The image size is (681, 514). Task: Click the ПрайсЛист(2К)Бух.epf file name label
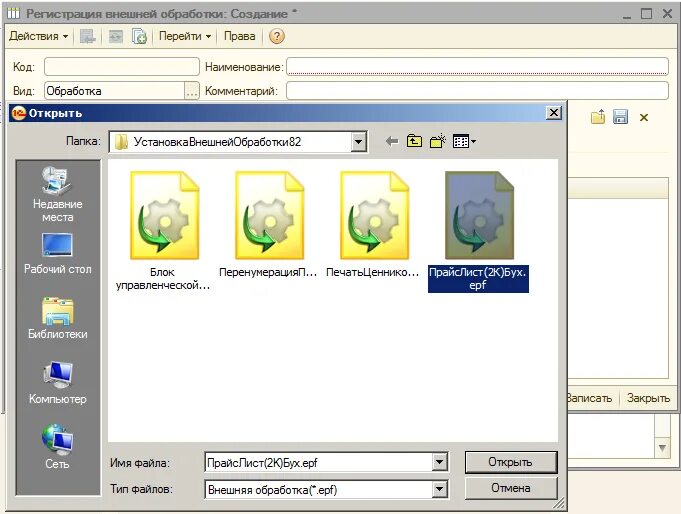click(478, 279)
